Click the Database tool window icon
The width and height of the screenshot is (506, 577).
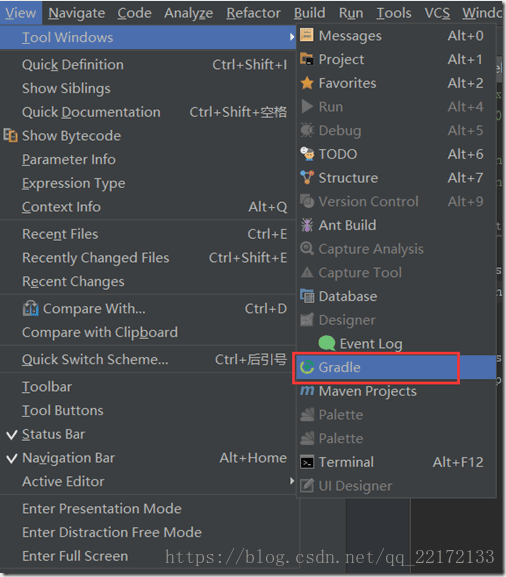(x=307, y=296)
